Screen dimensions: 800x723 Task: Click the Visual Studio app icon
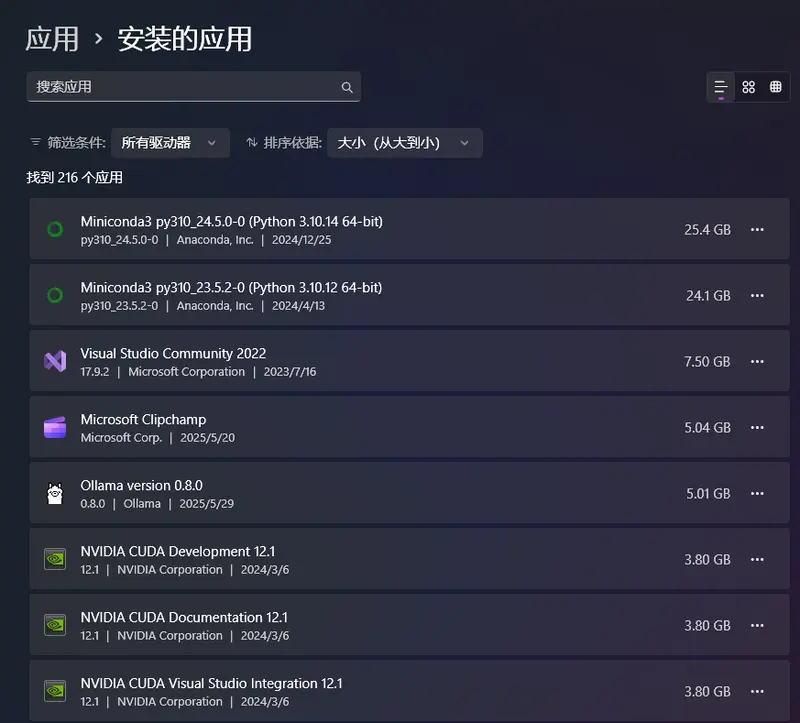click(55, 361)
